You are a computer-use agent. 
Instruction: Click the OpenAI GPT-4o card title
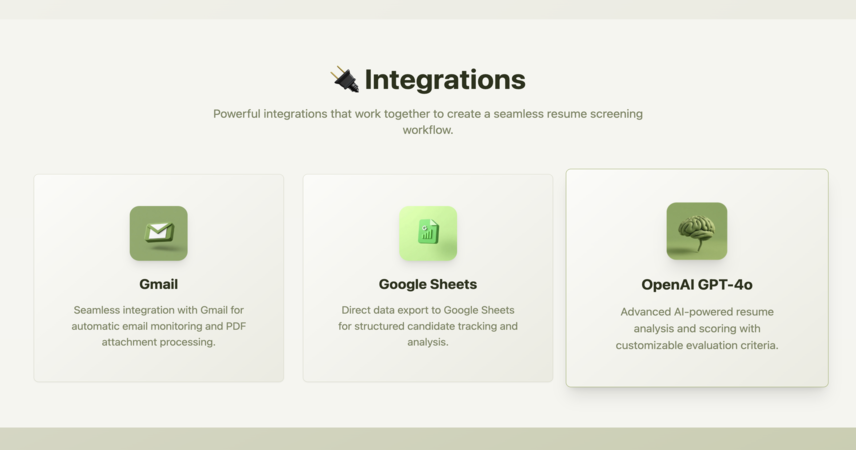697,285
